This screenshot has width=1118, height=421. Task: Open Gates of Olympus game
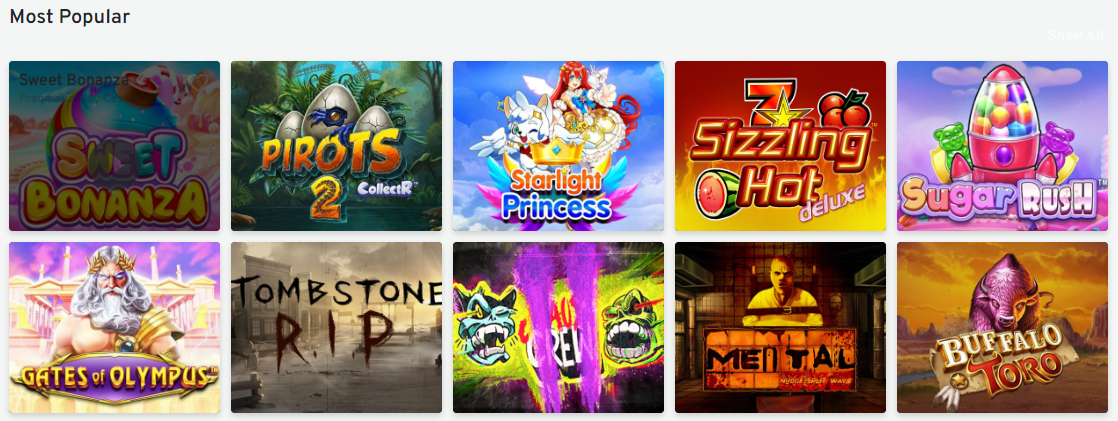(114, 328)
